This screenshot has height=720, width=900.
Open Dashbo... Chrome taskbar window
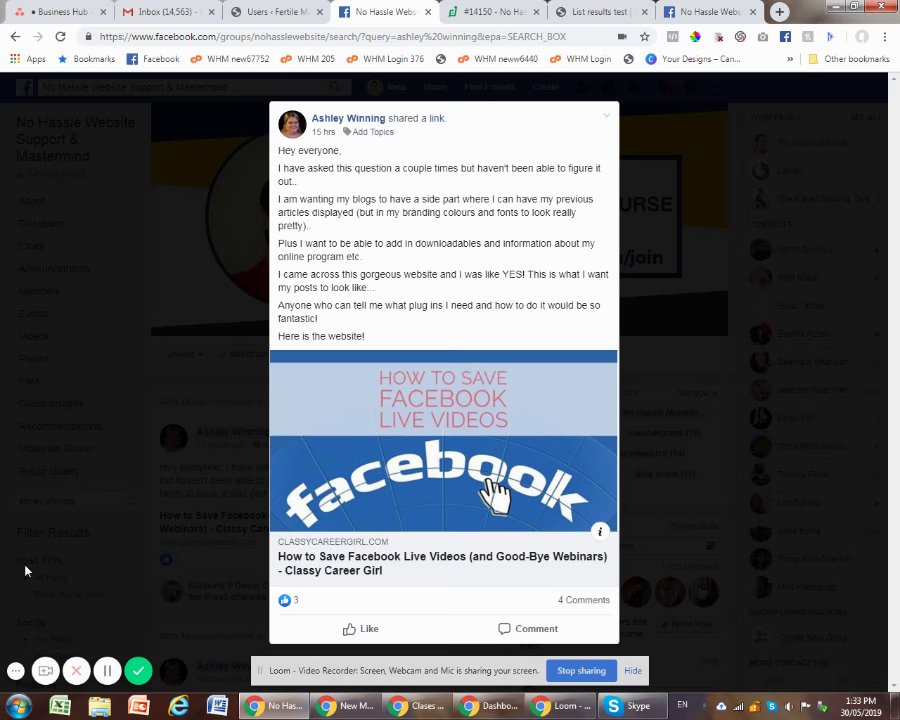(x=489, y=706)
